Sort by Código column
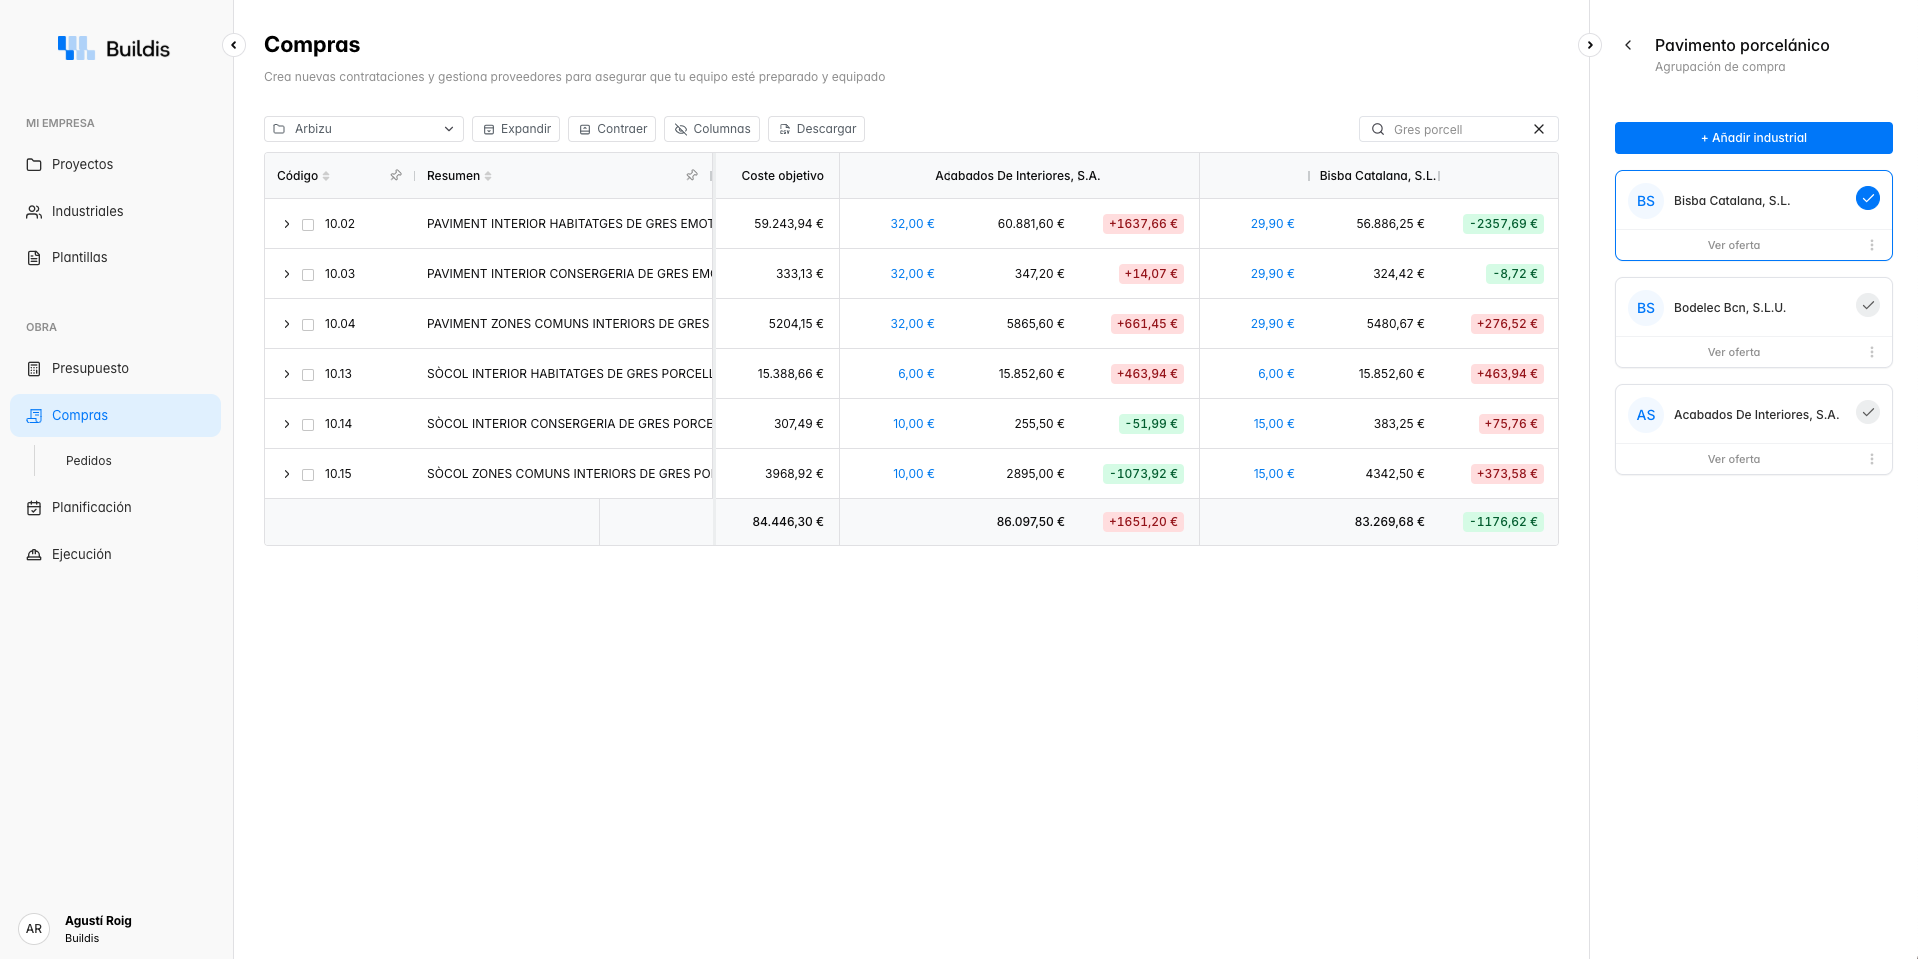Image resolution: width=1918 pixels, height=959 pixels. 326,176
